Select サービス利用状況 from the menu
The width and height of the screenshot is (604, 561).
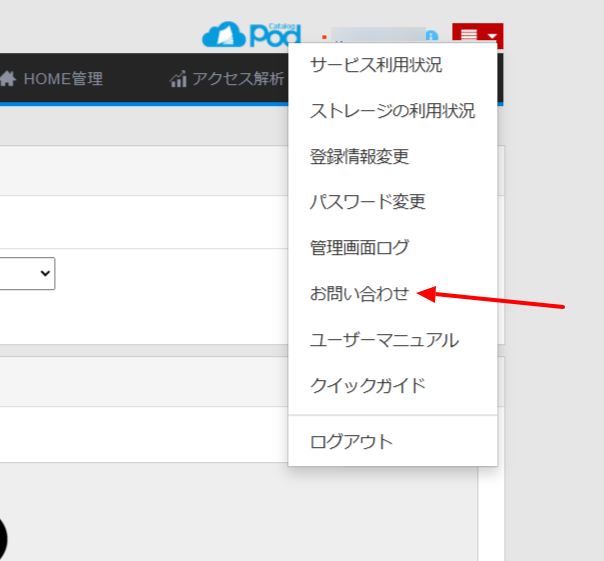click(376, 66)
